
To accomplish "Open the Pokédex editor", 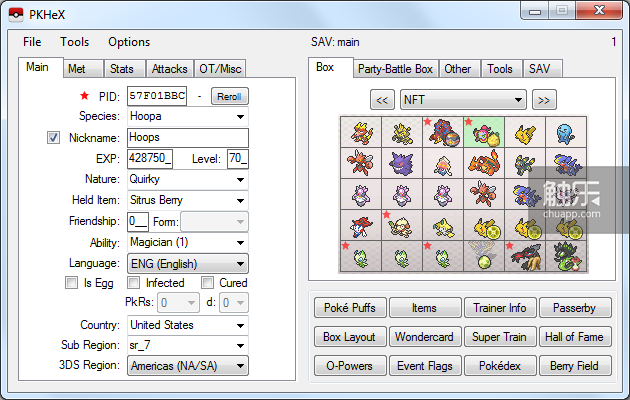I will (x=500, y=365).
